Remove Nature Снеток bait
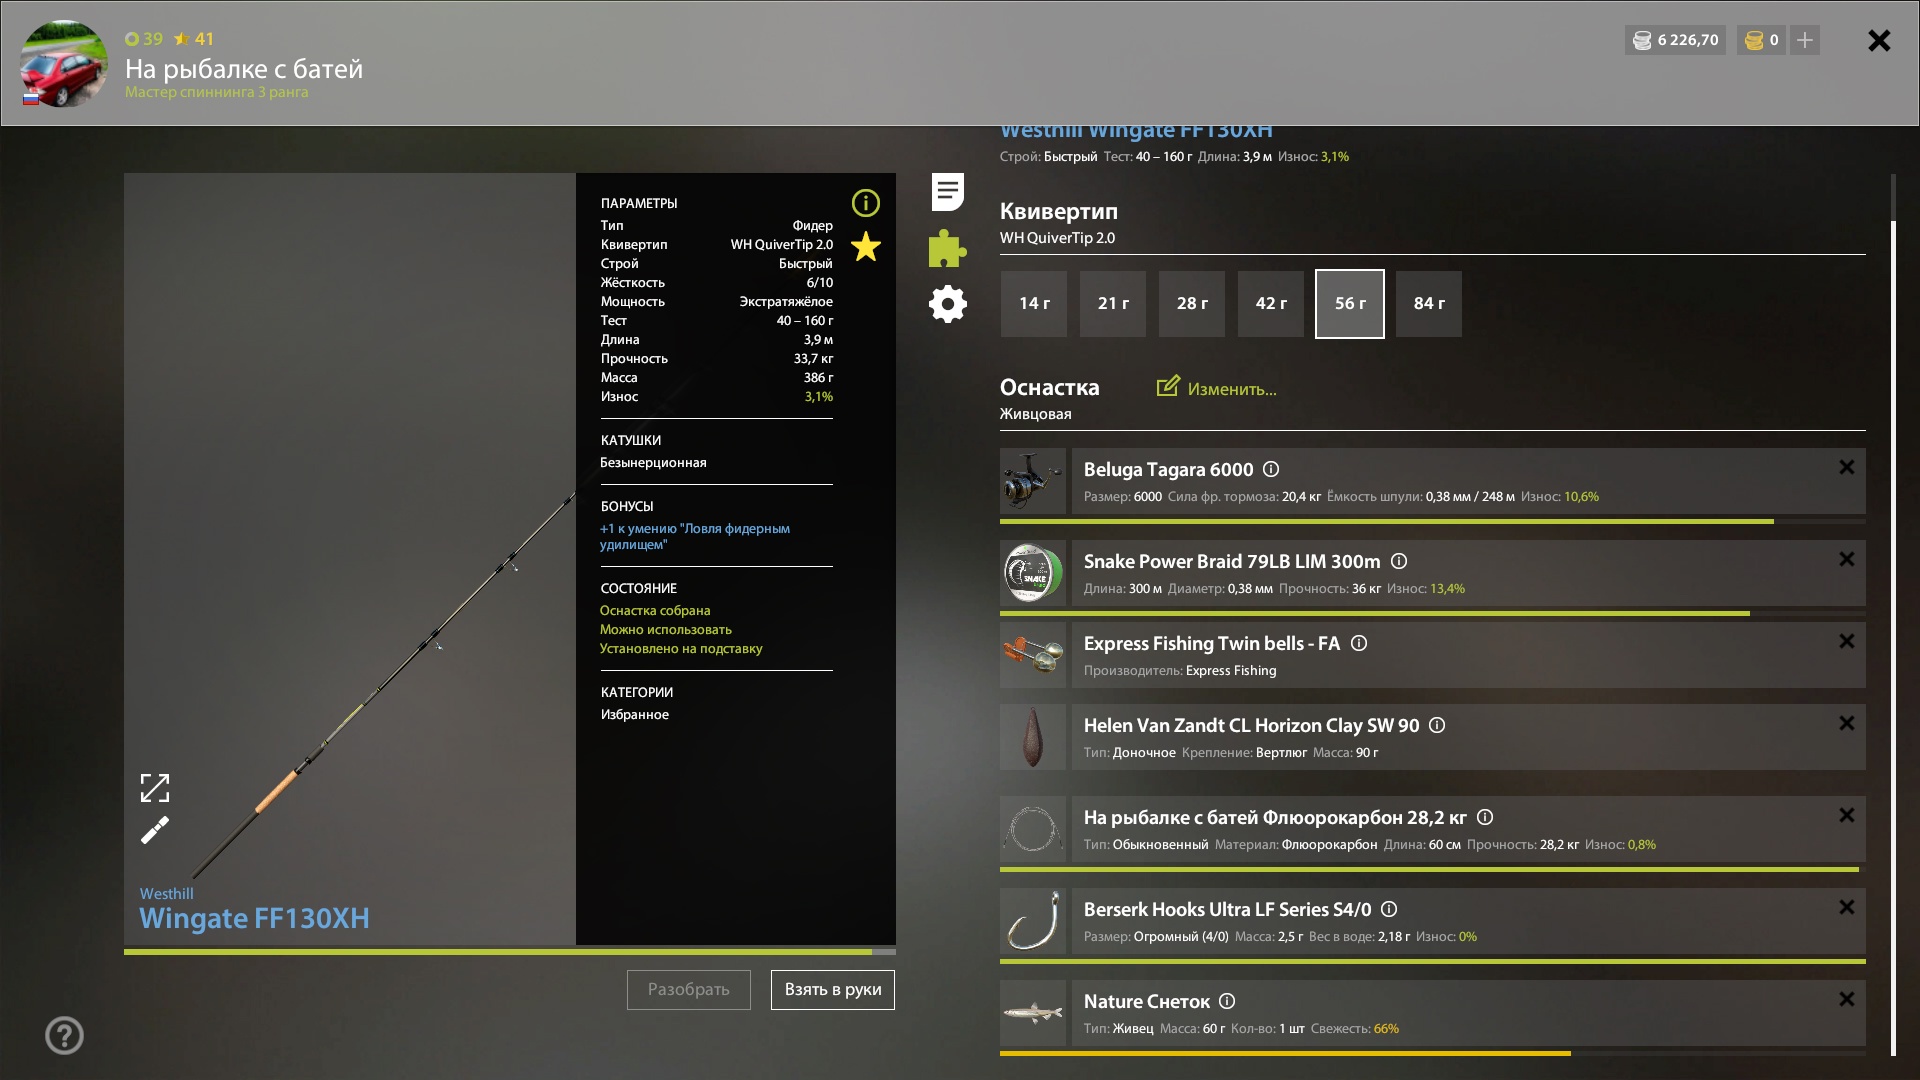Screen dimensions: 1920x1080 pyautogui.click(x=1847, y=999)
